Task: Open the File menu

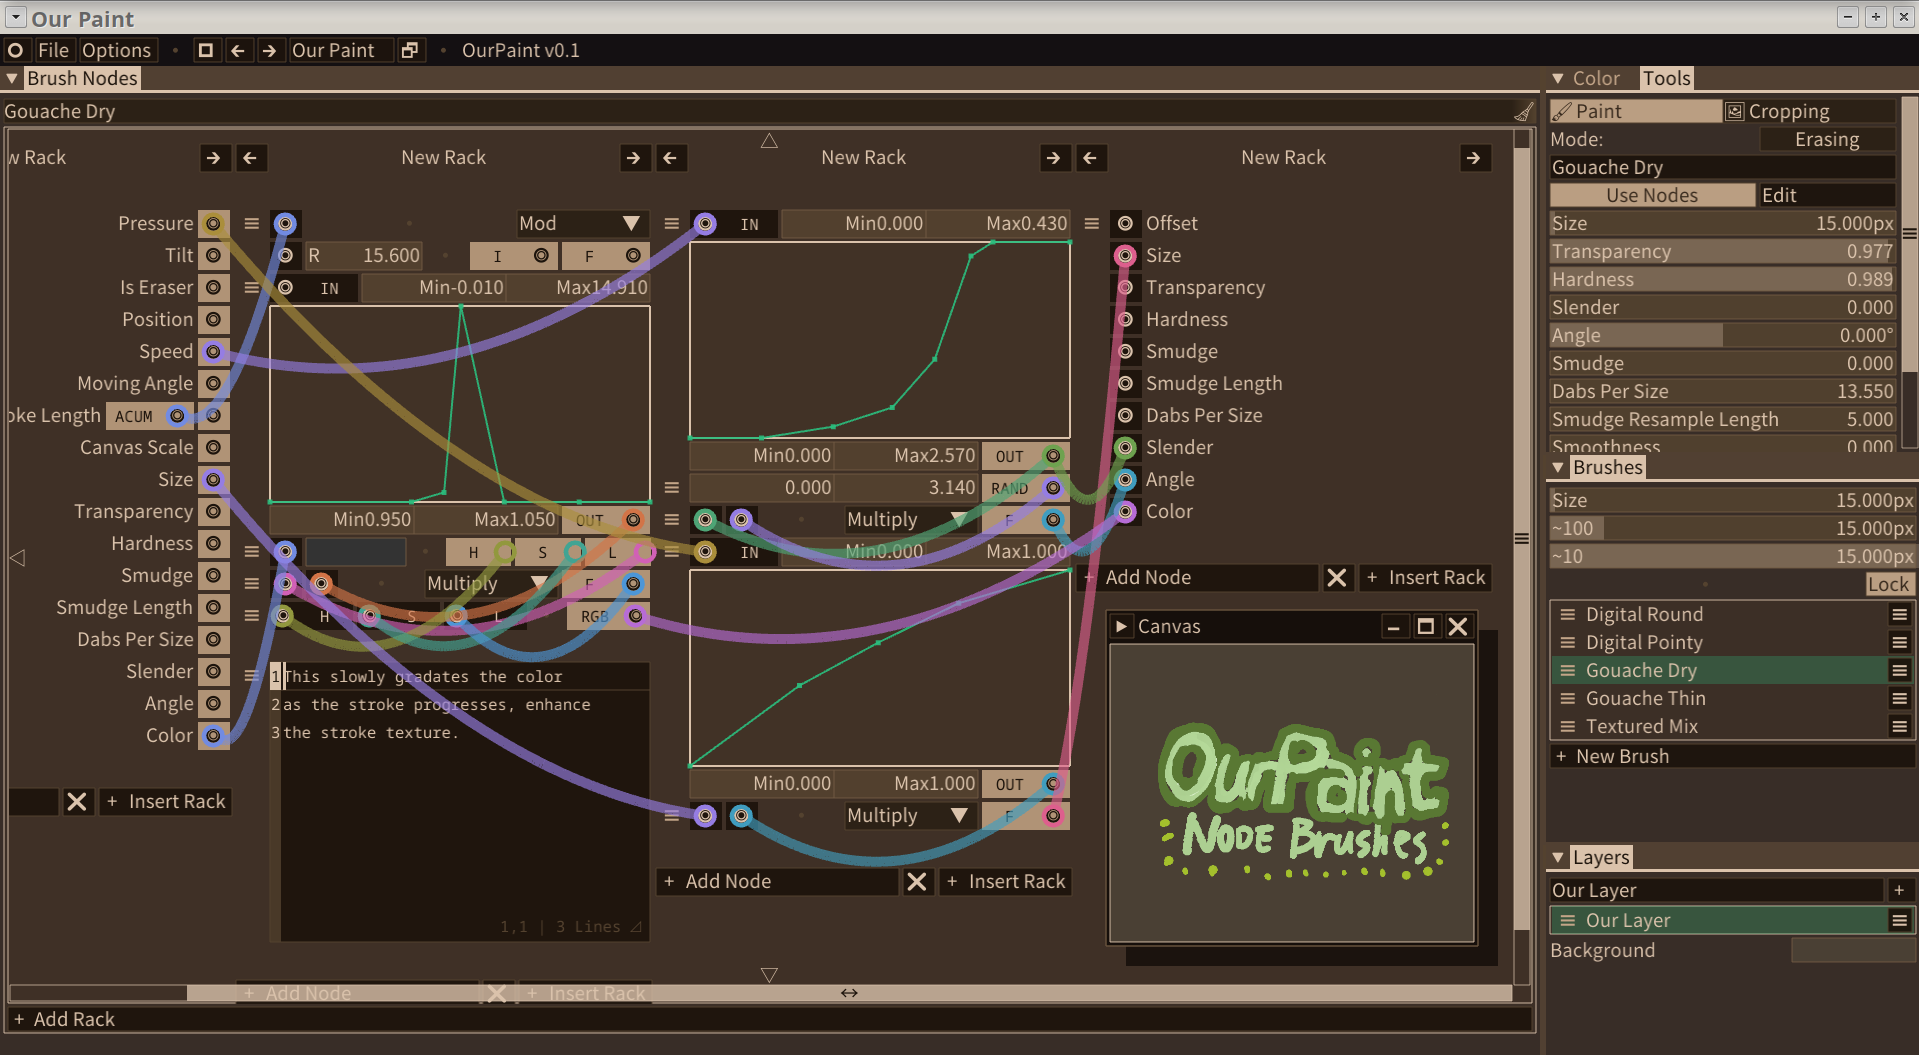Action: (x=53, y=50)
